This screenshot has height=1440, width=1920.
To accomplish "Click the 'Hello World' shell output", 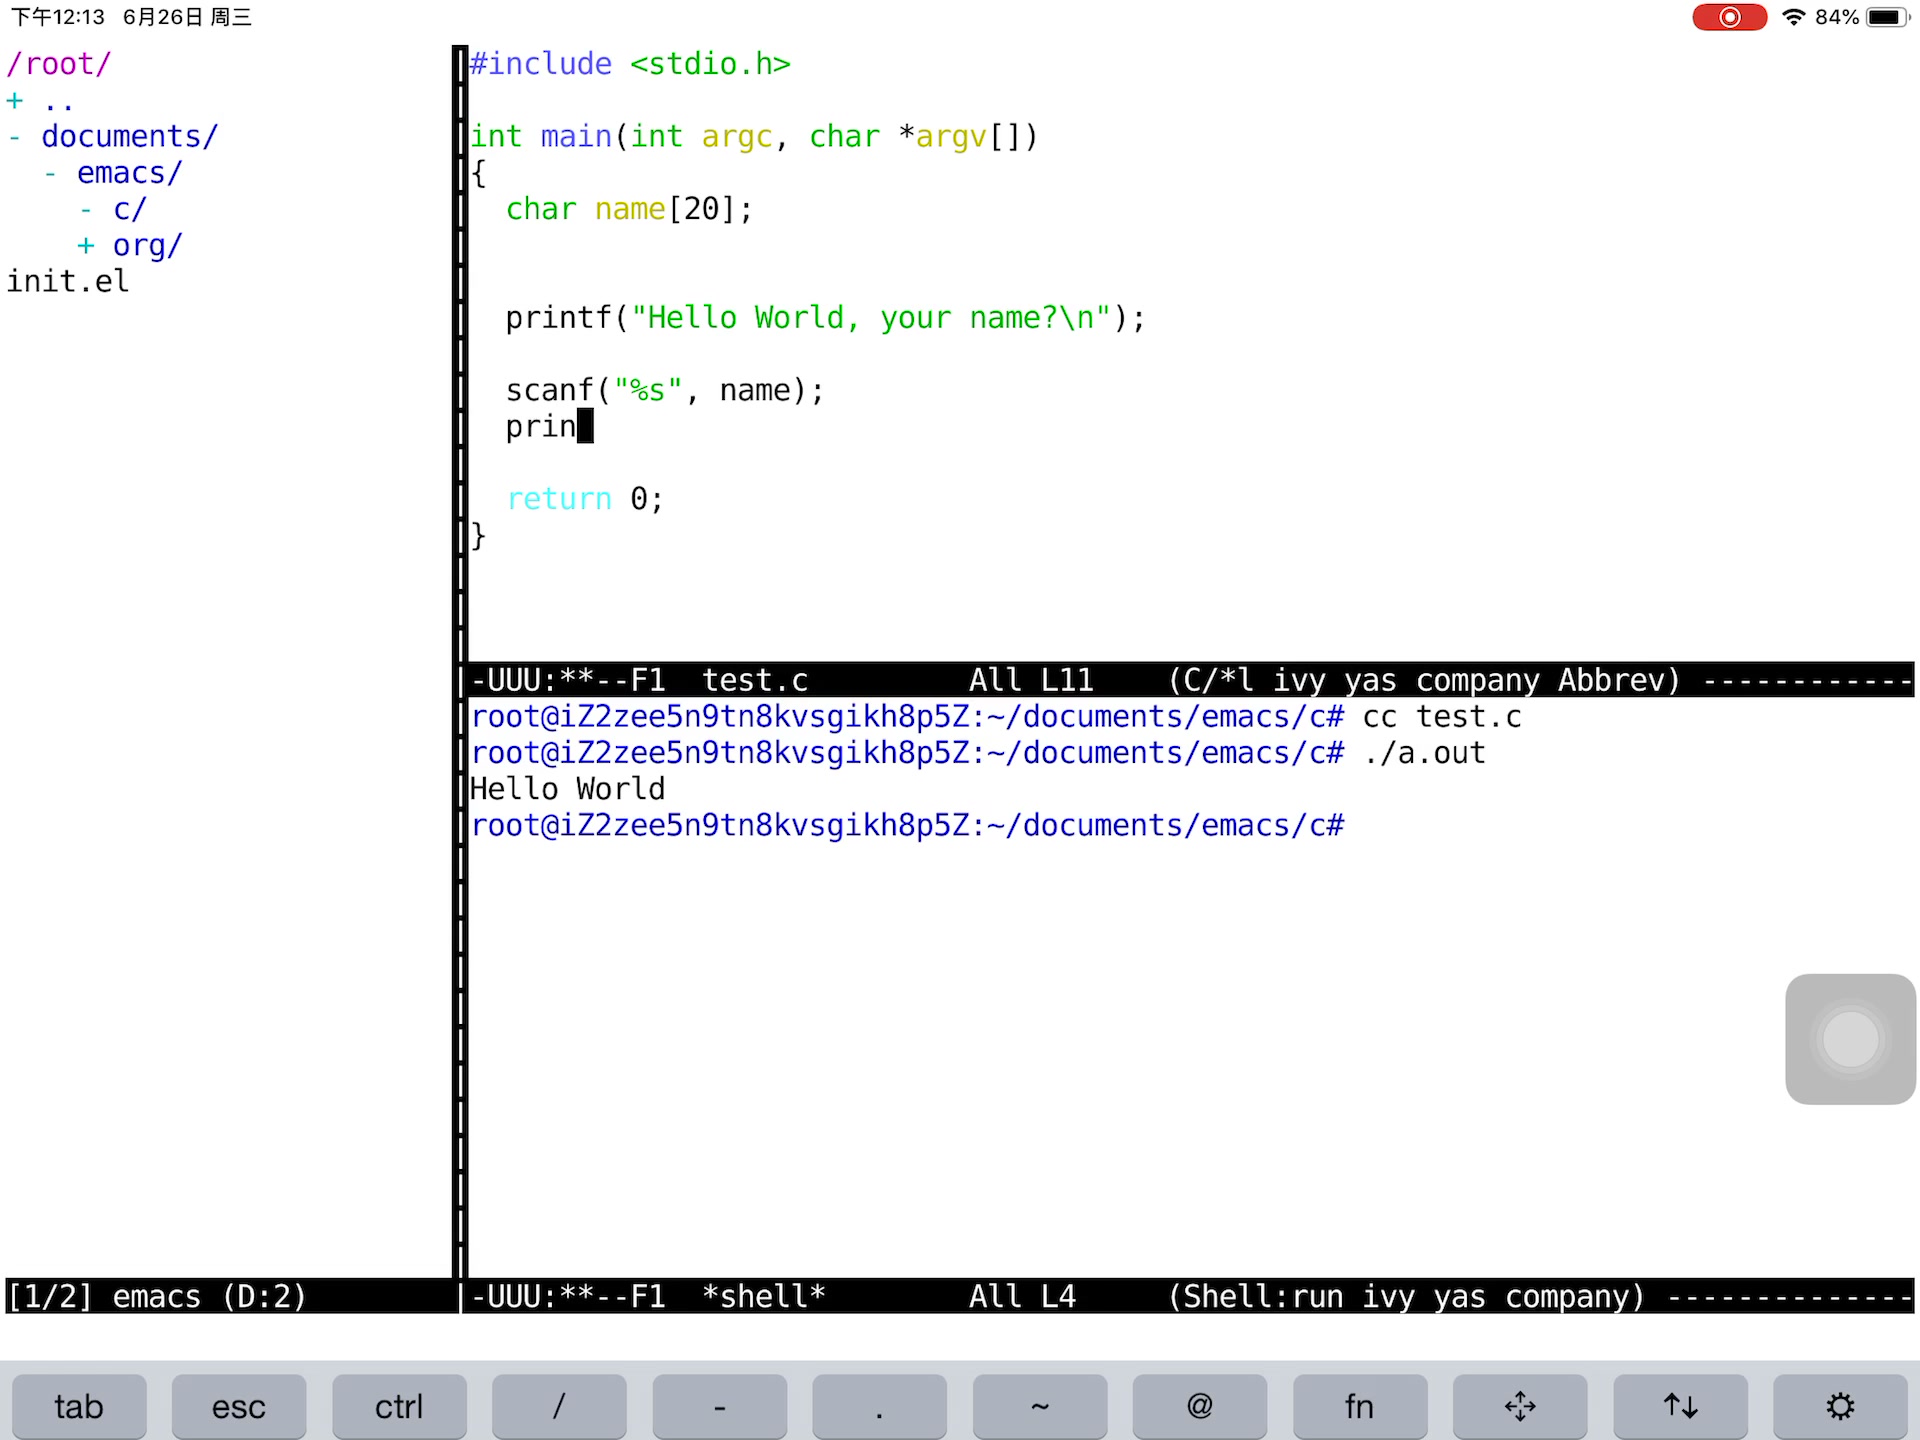I will [x=567, y=789].
